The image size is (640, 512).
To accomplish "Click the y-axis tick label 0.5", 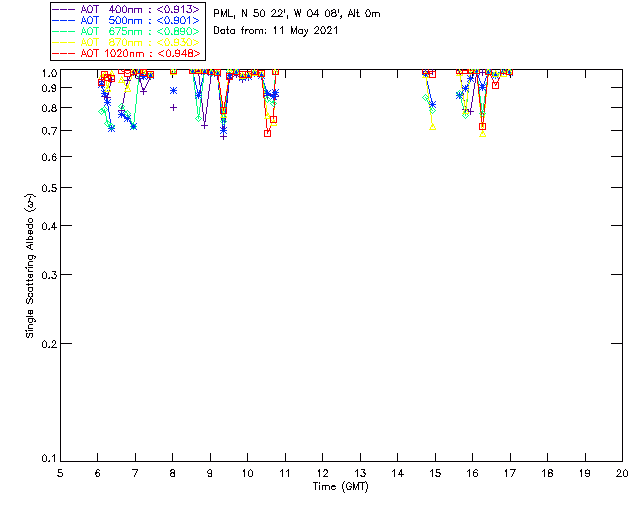I will [49, 189].
